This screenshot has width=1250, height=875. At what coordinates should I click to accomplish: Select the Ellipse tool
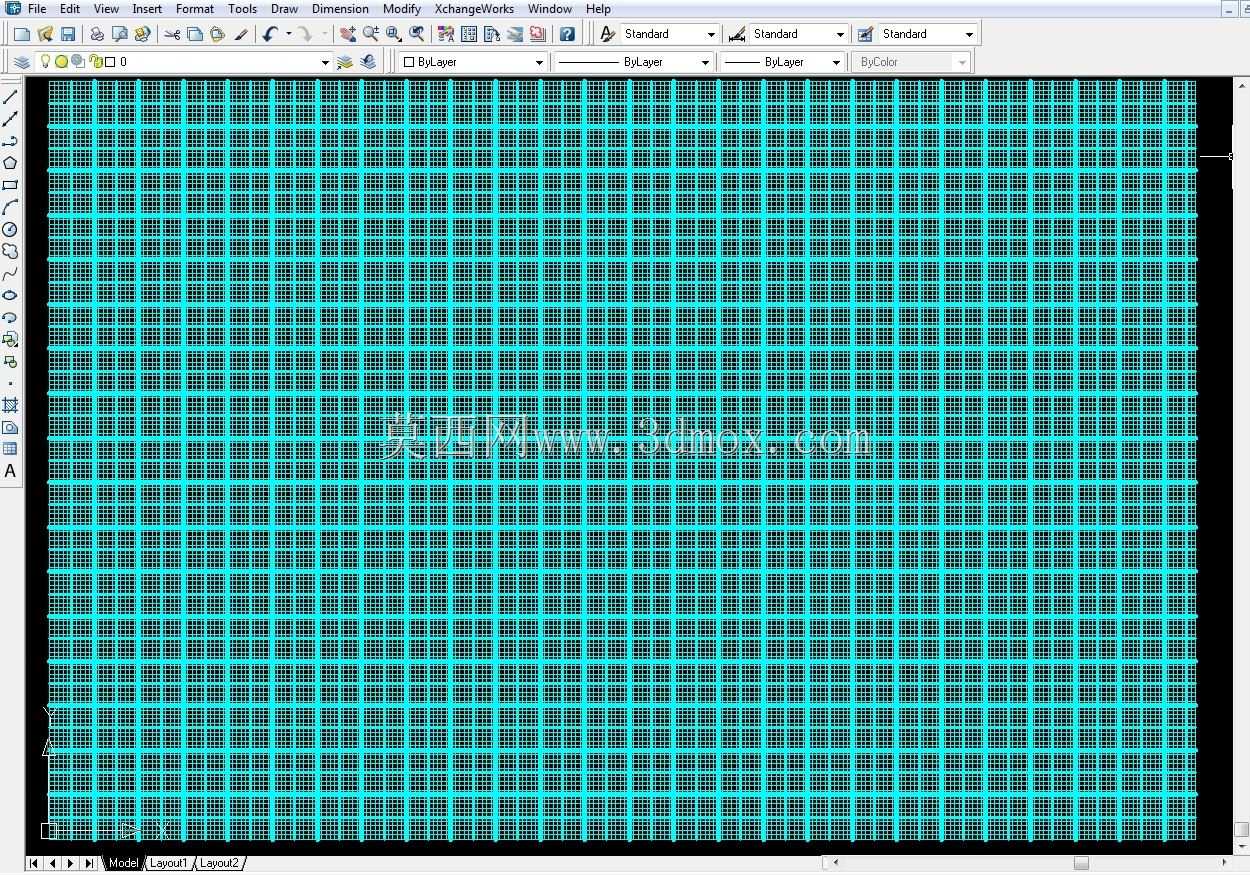click(10, 295)
